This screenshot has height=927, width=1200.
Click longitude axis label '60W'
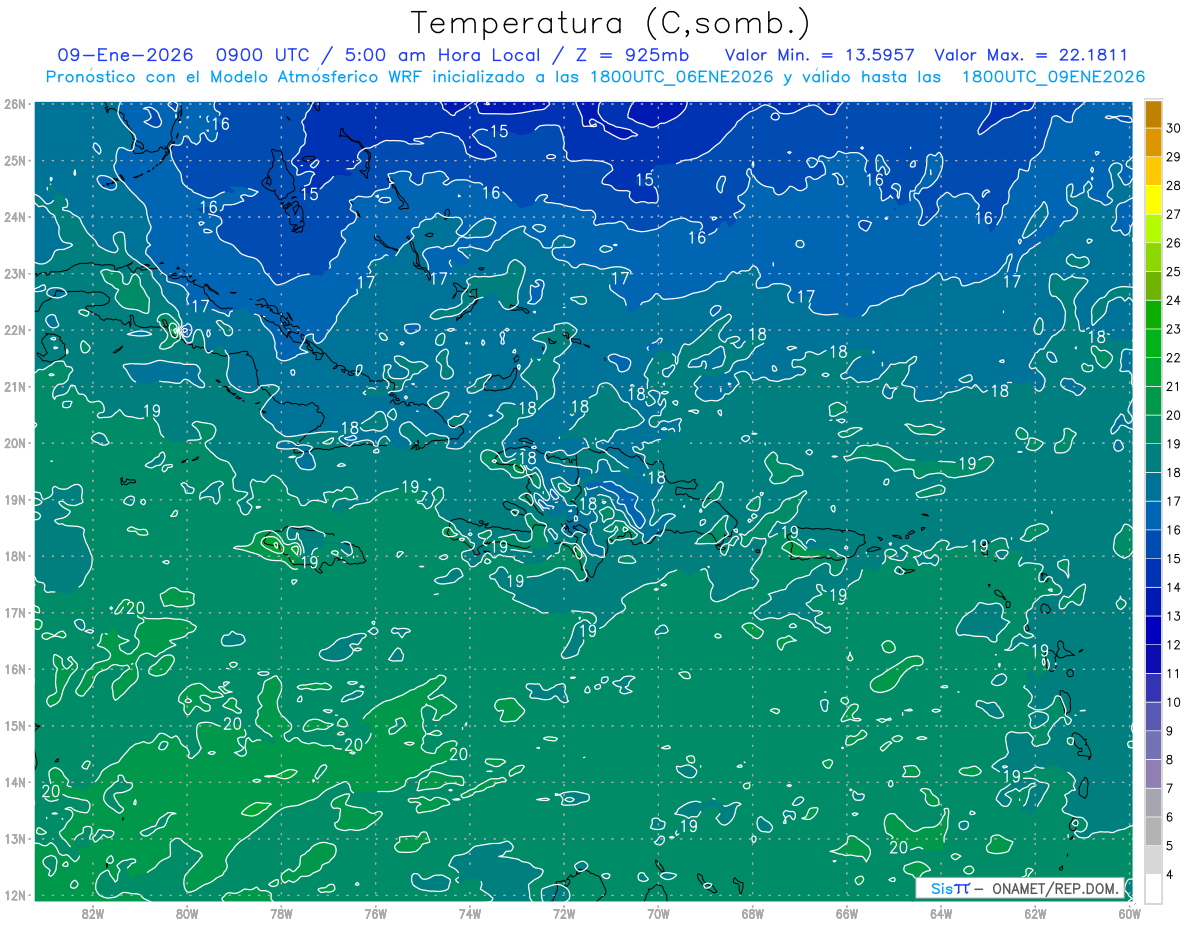[x=1130, y=914]
